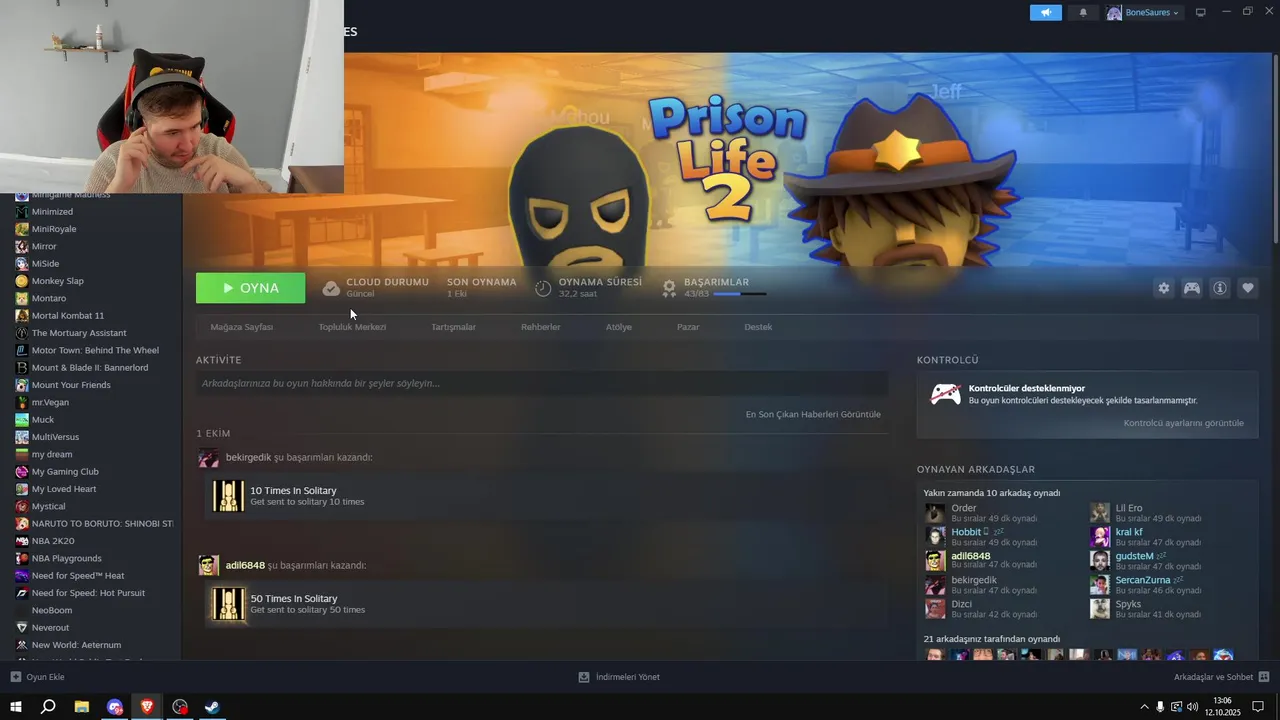Open game settings gear icon
The height and width of the screenshot is (720, 1280).
(1163, 288)
